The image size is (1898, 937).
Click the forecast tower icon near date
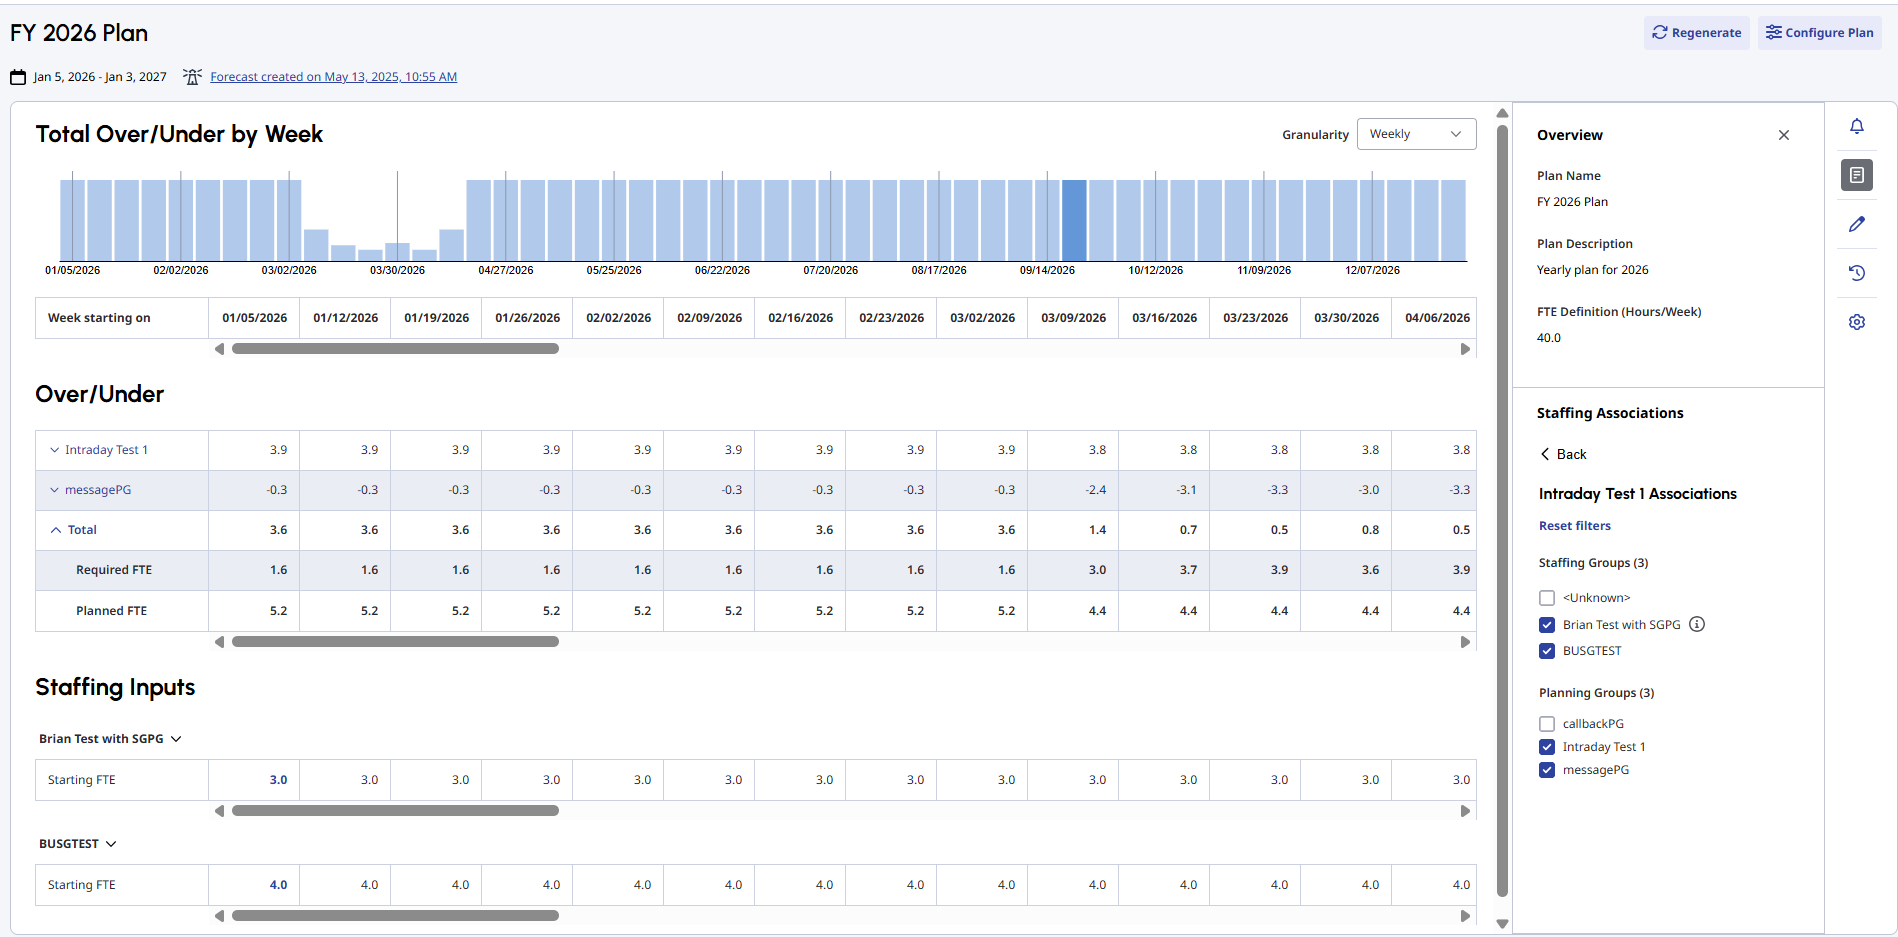192,77
